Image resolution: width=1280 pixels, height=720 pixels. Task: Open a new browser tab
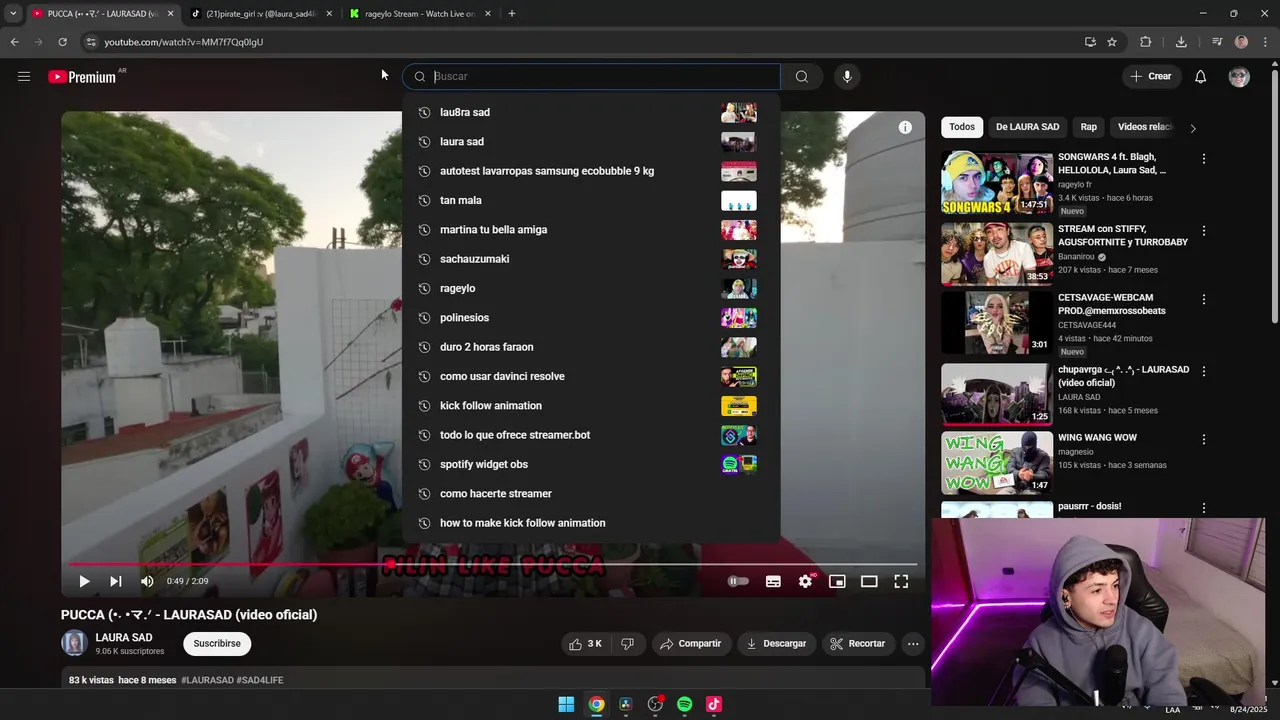point(512,14)
